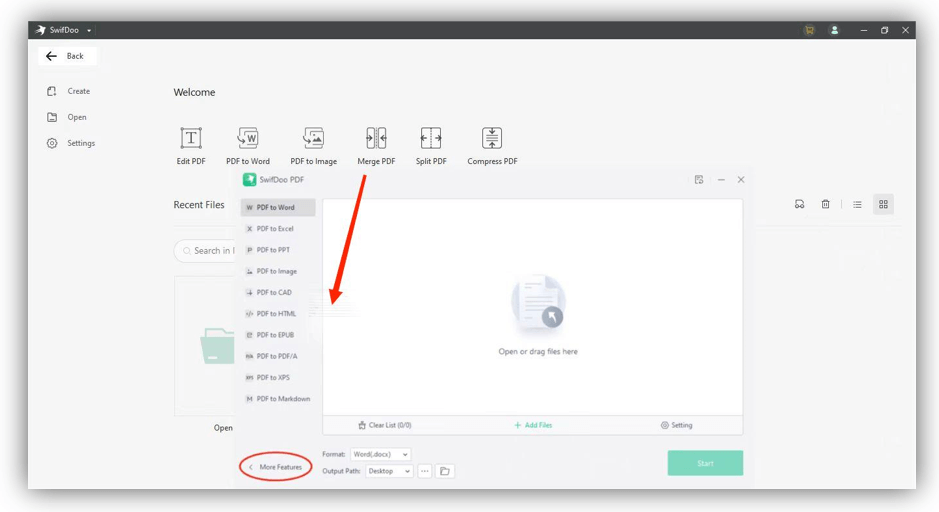Open the Split PDF tool
The width and height of the screenshot is (939, 512).
point(431,146)
